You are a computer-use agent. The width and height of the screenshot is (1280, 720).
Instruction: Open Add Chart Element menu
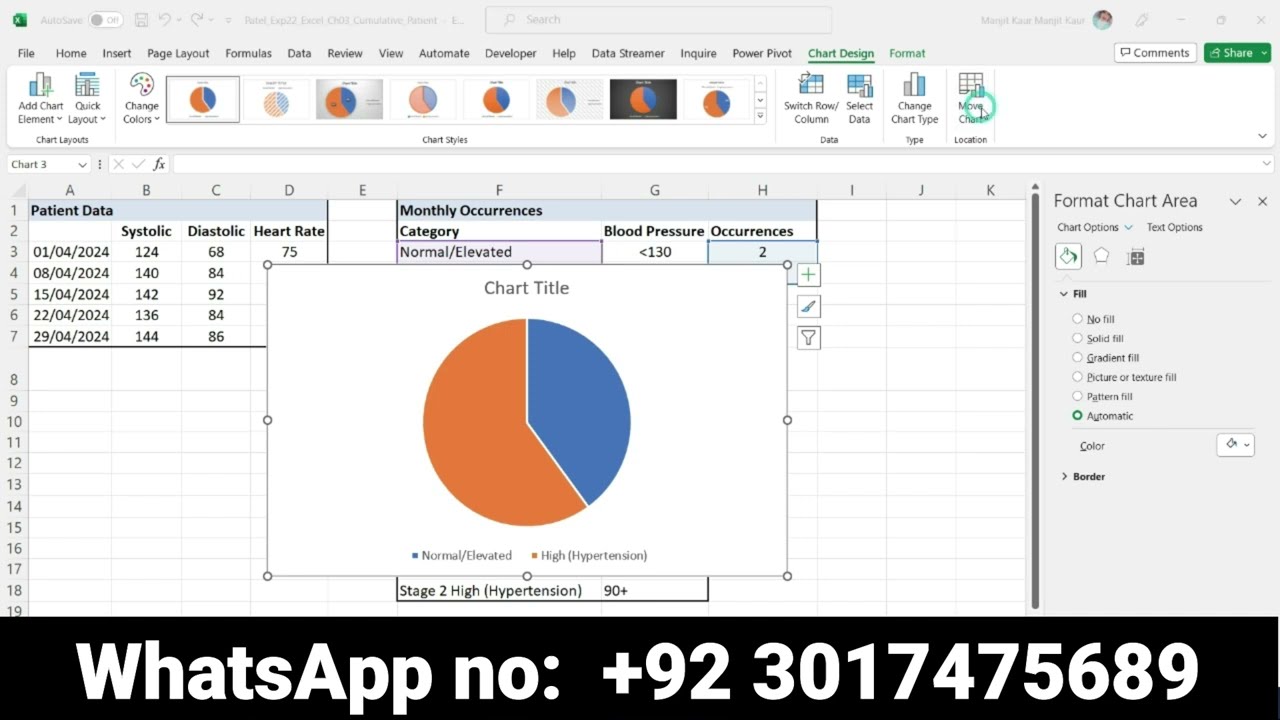pos(40,98)
